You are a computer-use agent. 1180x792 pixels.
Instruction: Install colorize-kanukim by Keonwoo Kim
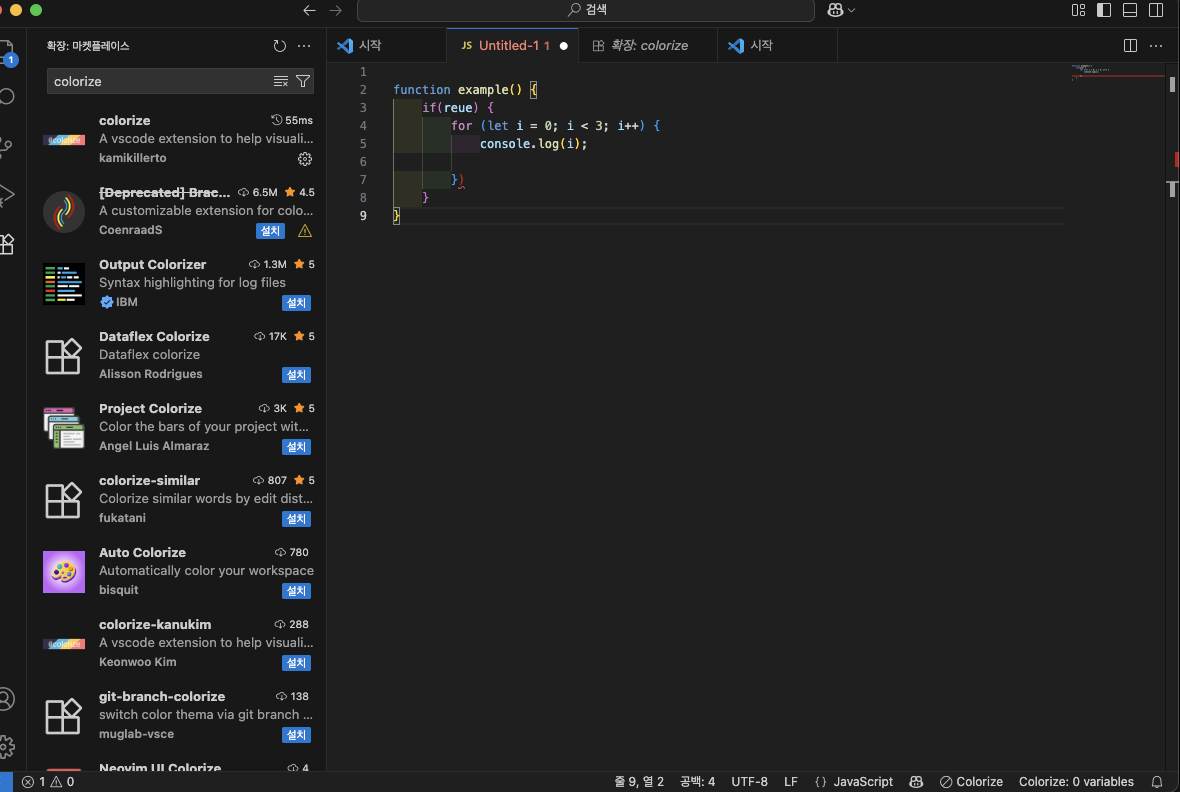[297, 663]
